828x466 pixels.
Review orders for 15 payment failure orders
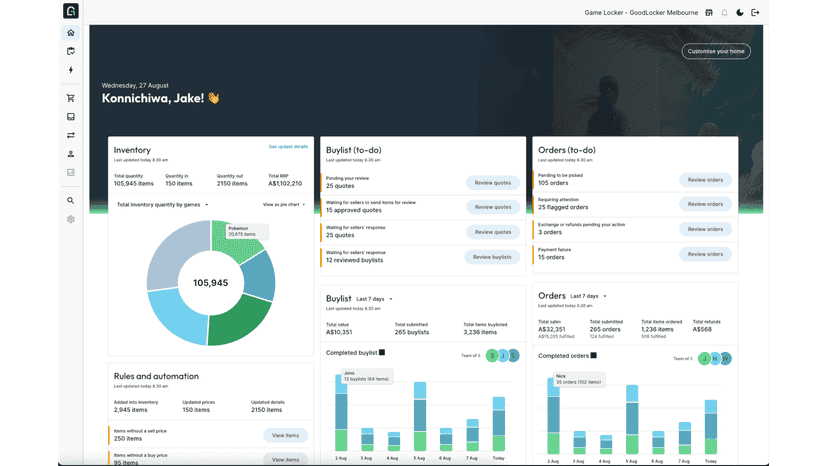[x=705, y=254]
